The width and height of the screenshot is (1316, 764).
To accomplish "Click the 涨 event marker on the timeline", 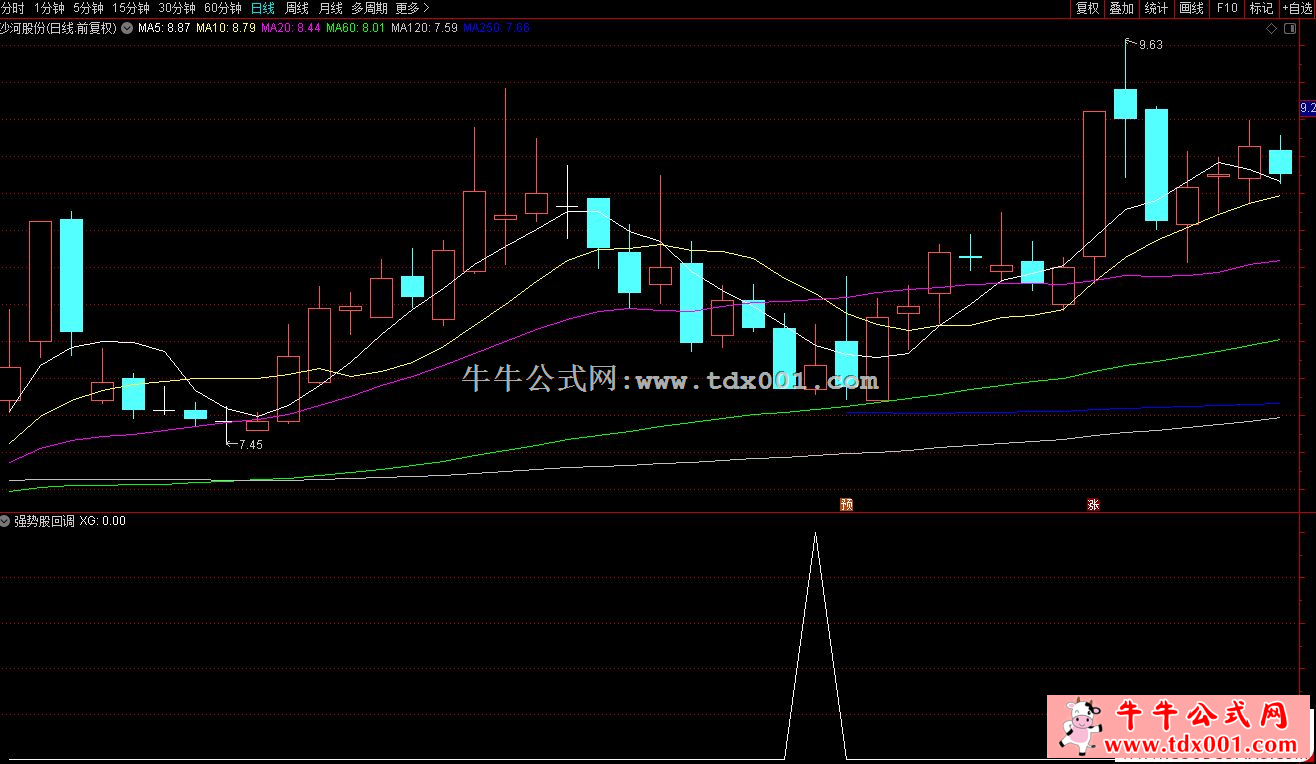I will coord(1093,505).
